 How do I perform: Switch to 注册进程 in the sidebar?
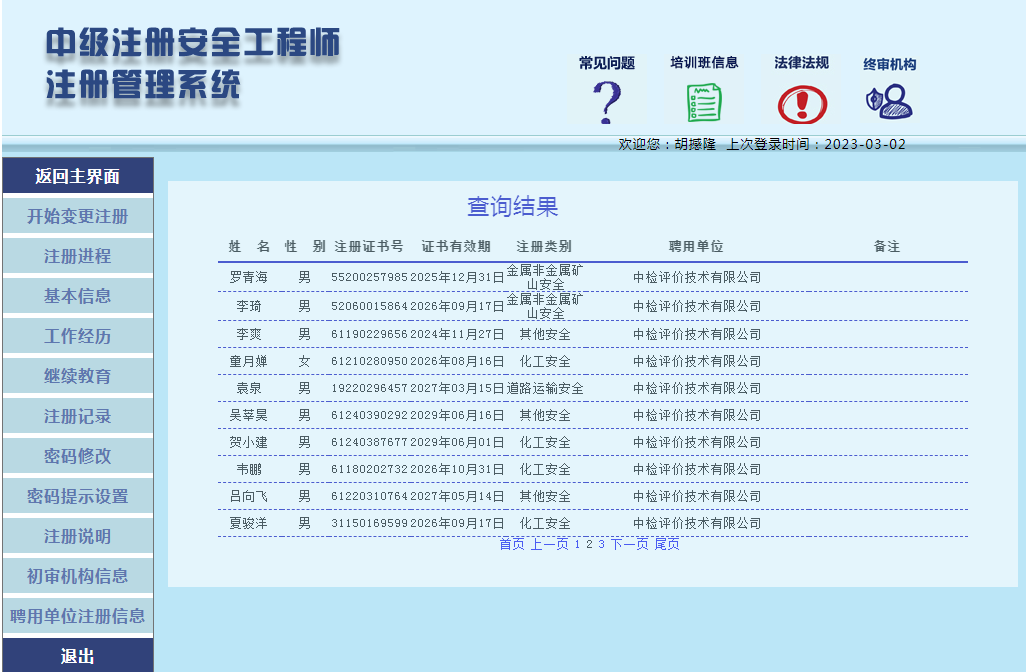click(77, 256)
